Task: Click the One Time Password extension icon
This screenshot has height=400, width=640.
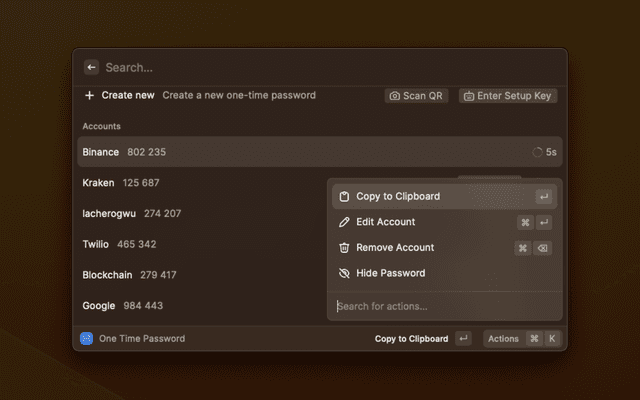Action: (x=86, y=339)
